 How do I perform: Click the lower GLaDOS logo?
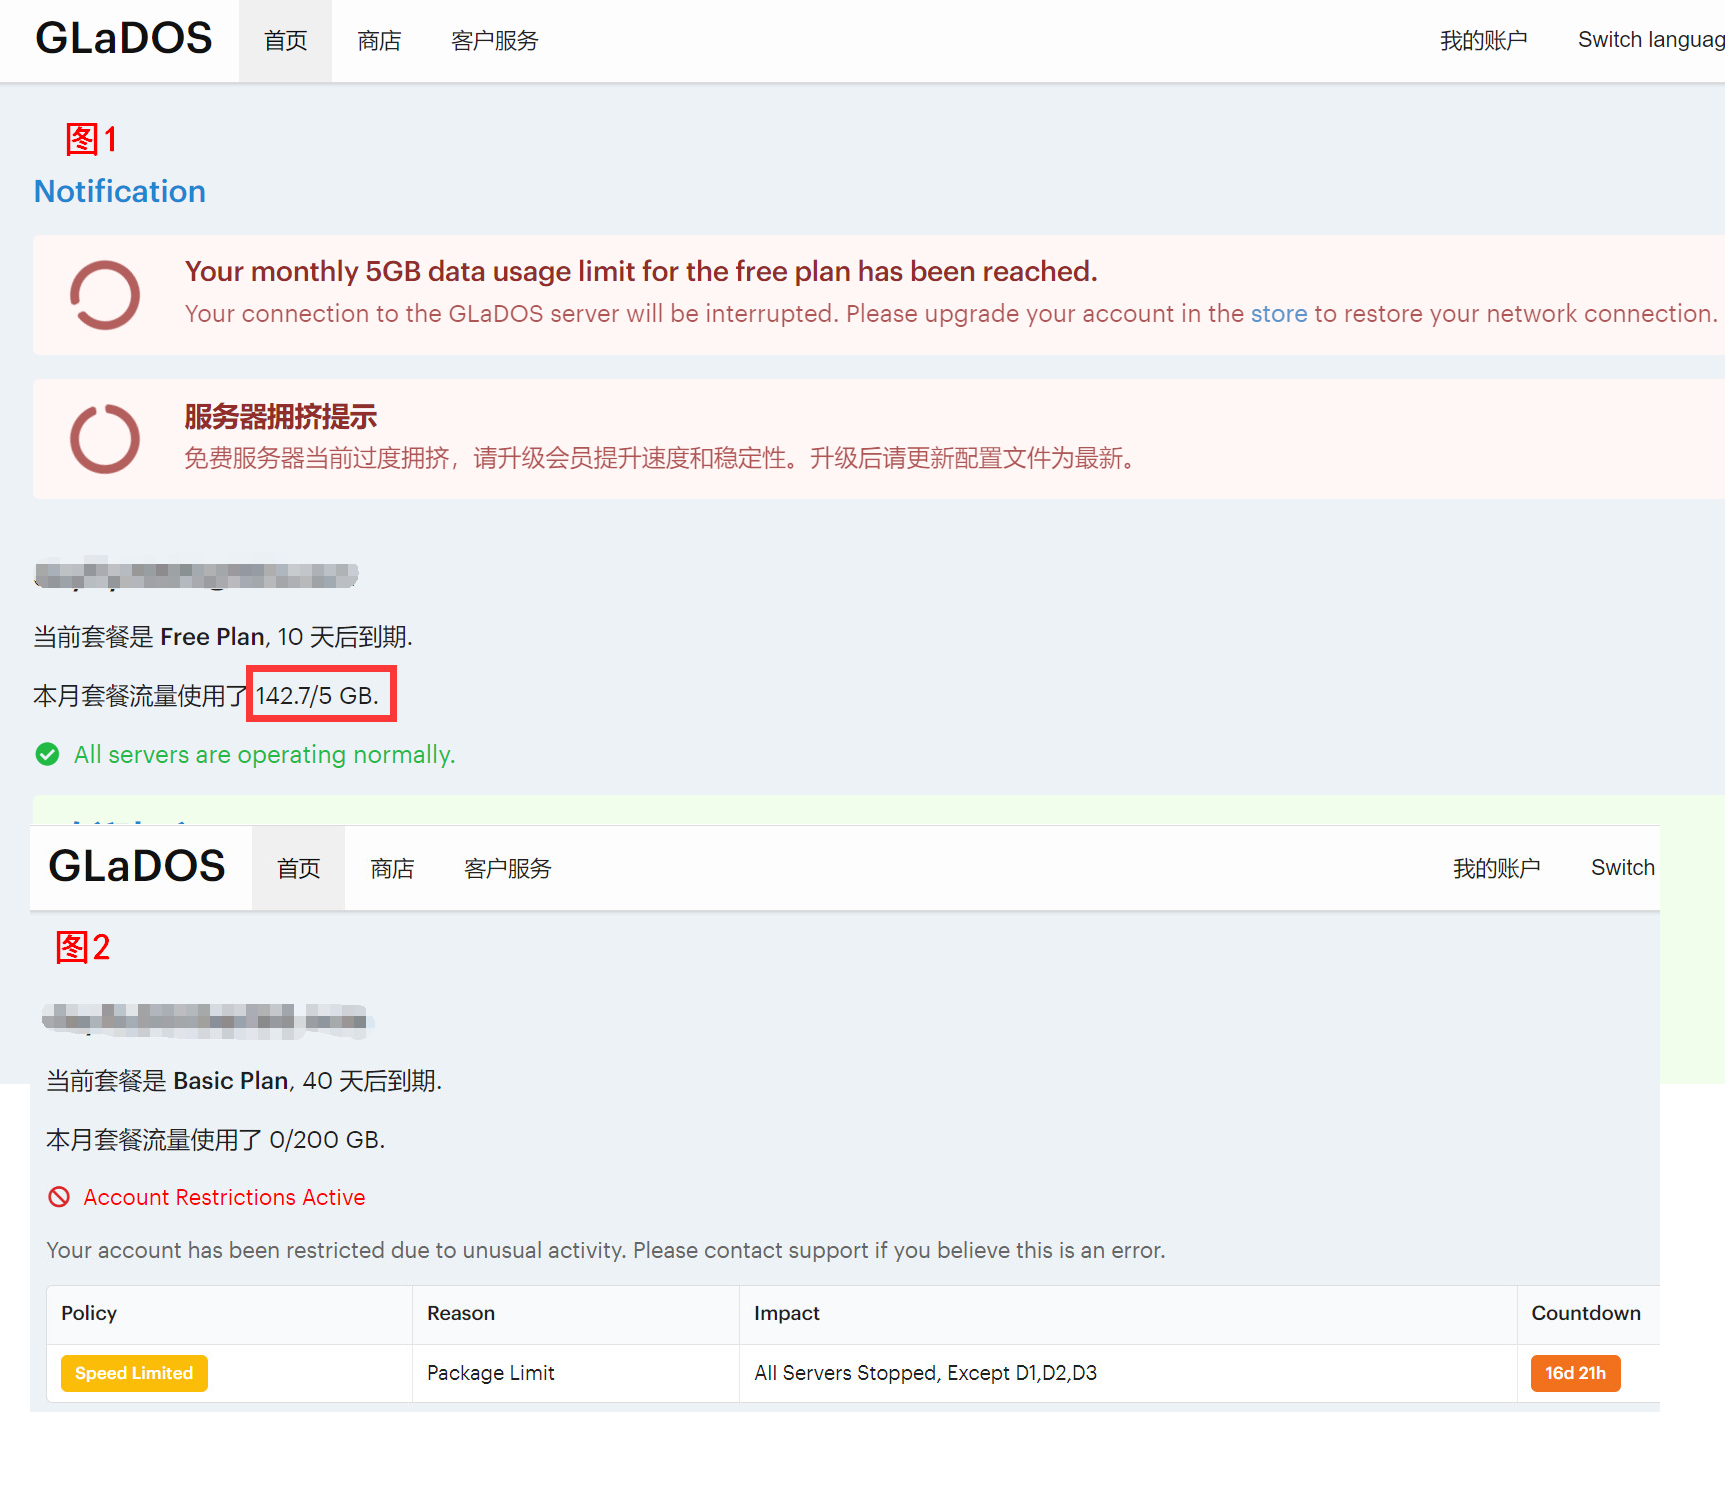[137, 867]
